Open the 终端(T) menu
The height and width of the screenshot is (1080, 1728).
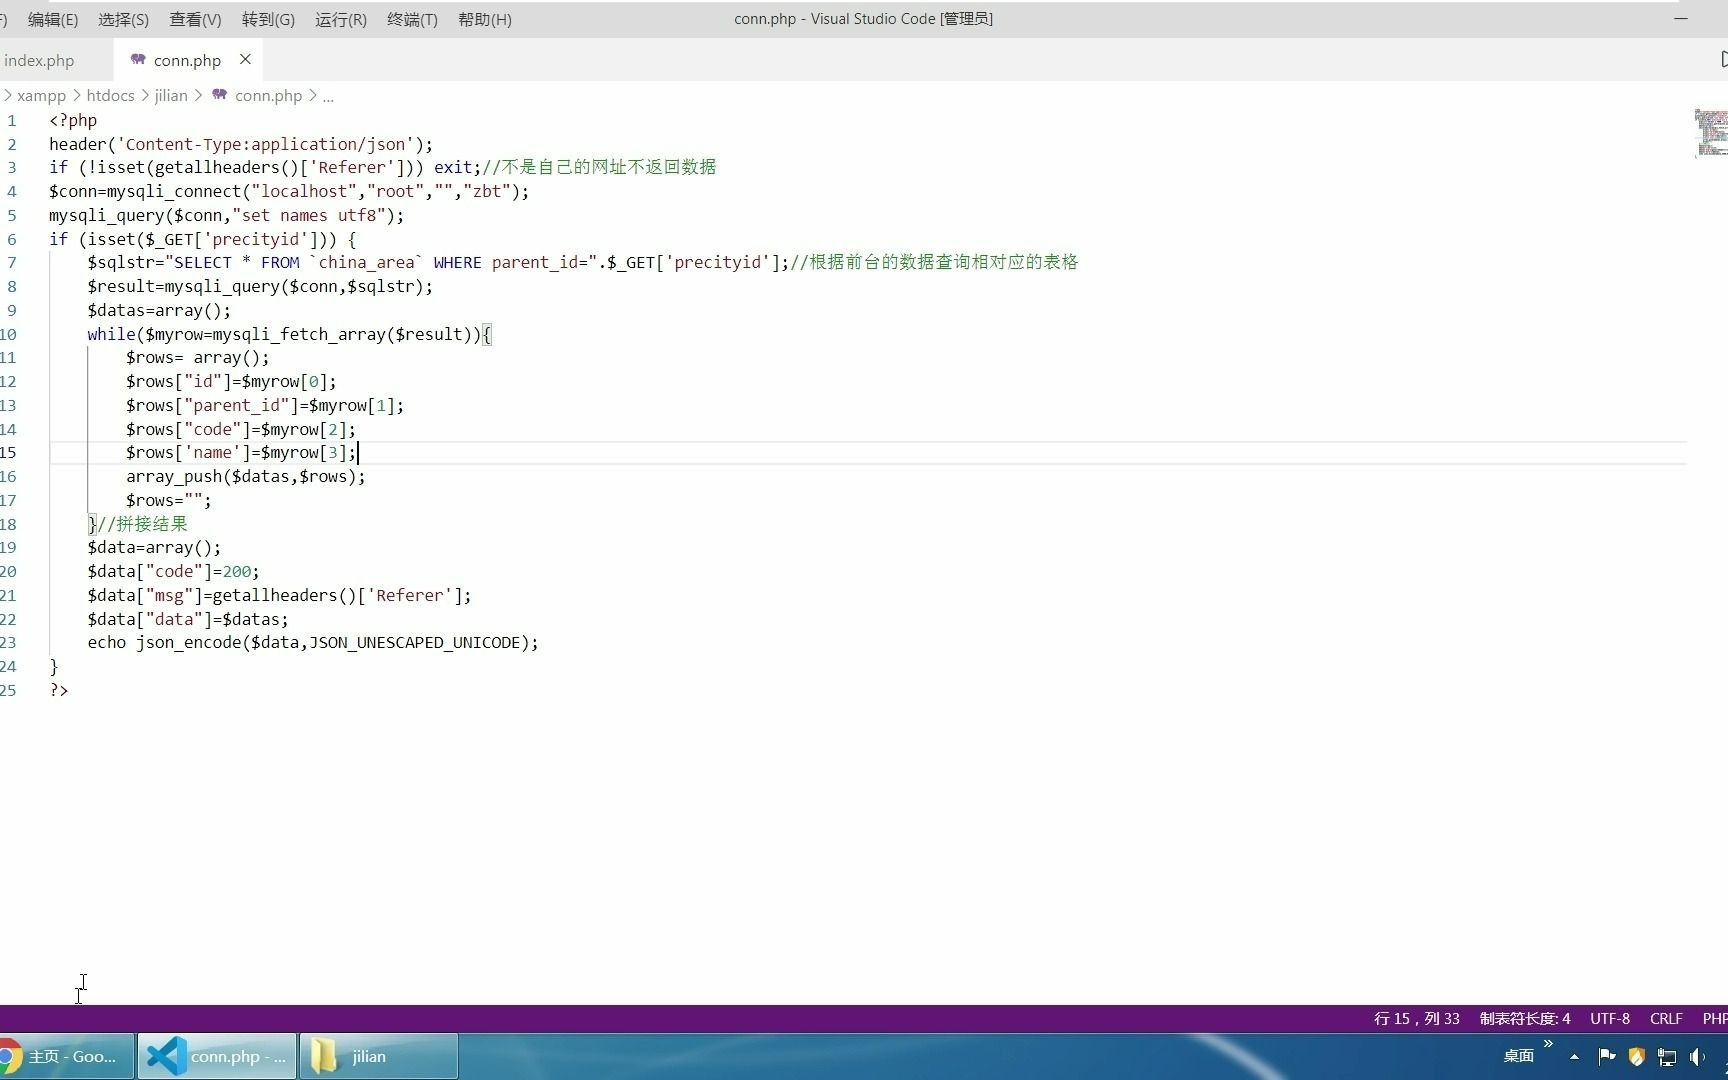[412, 19]
